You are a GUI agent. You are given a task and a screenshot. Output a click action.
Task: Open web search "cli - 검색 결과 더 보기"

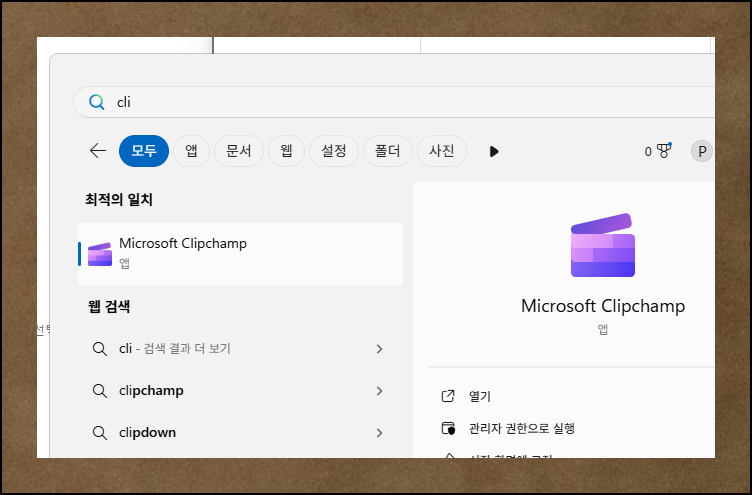240,349
